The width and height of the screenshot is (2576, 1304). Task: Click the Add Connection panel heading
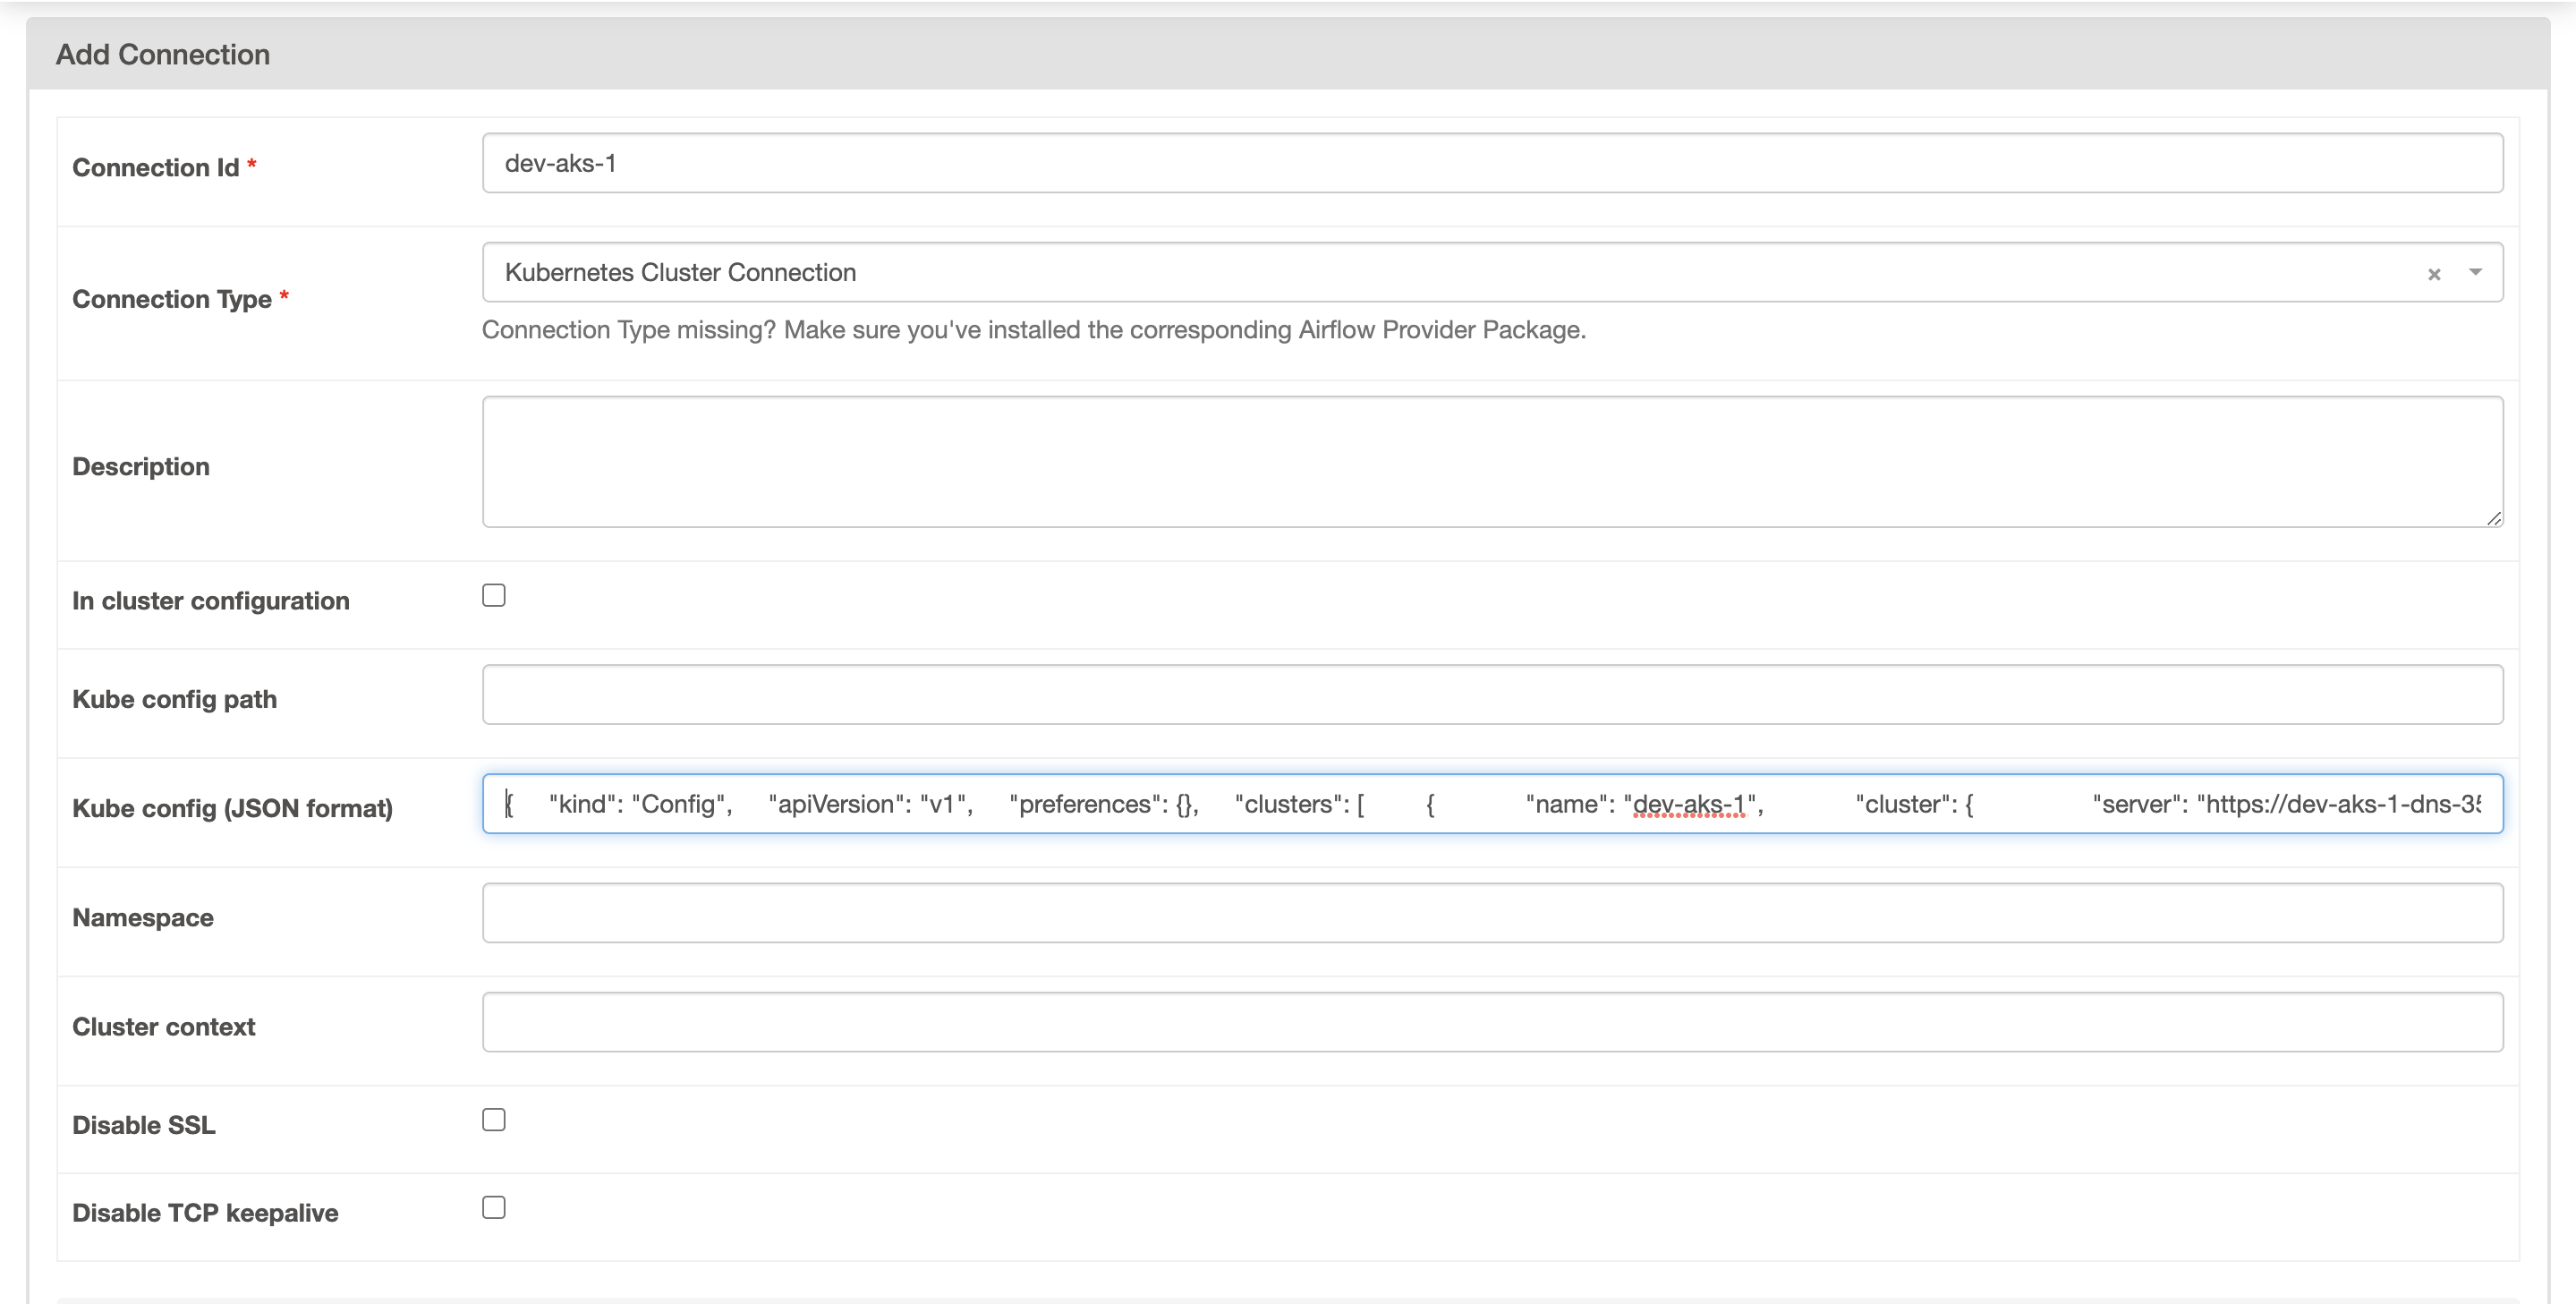pyautogui.click(x=163, y=54)
